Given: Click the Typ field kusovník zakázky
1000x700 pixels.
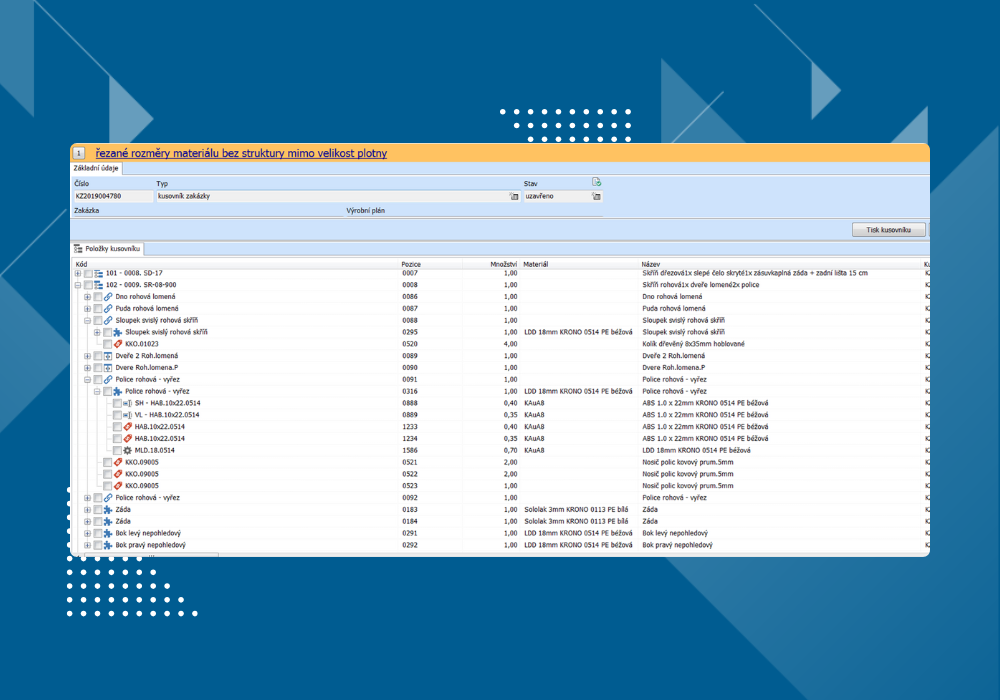Looking at the screenshot, I should pos(338,196).
